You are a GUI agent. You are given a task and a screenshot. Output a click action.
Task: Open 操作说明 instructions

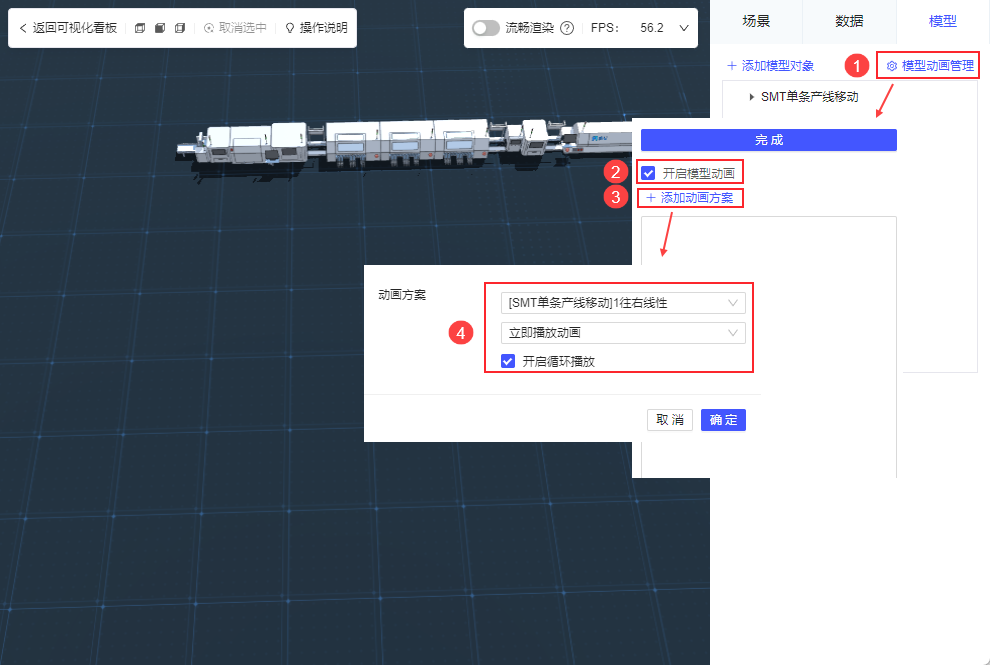(316, 28)
